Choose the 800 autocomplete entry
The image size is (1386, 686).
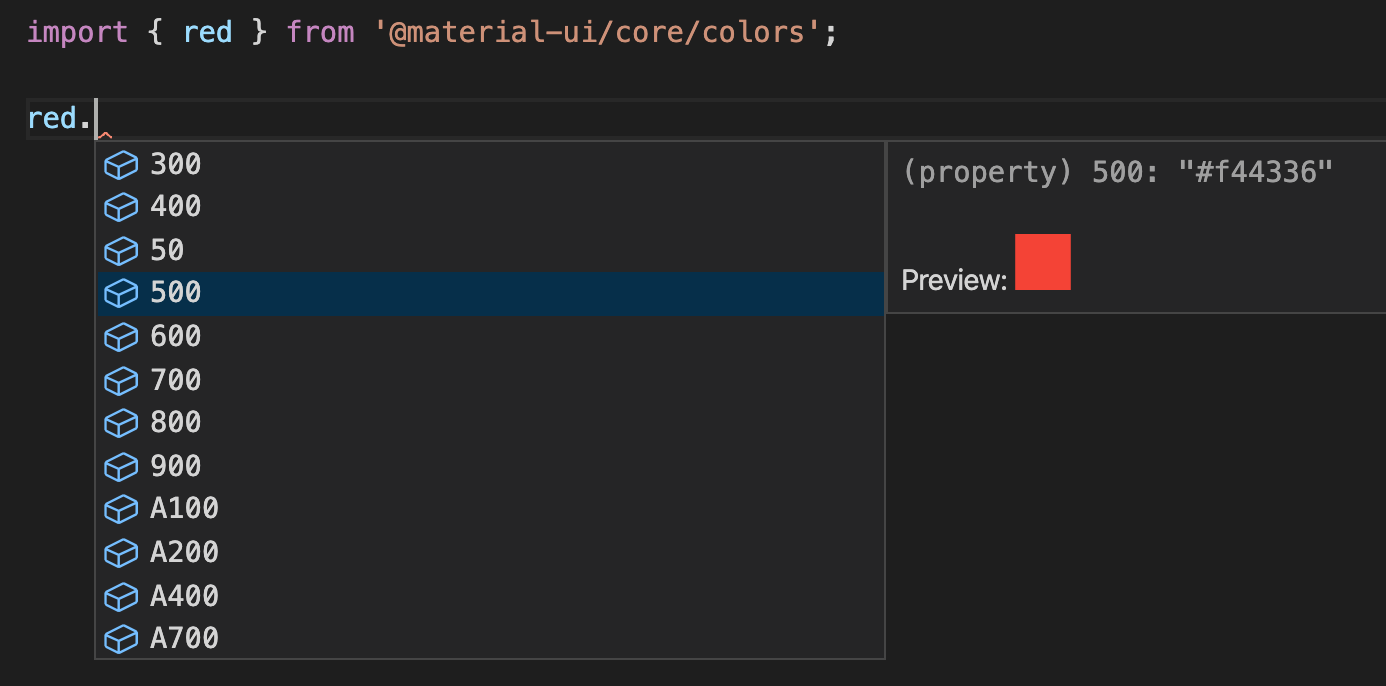176,423
